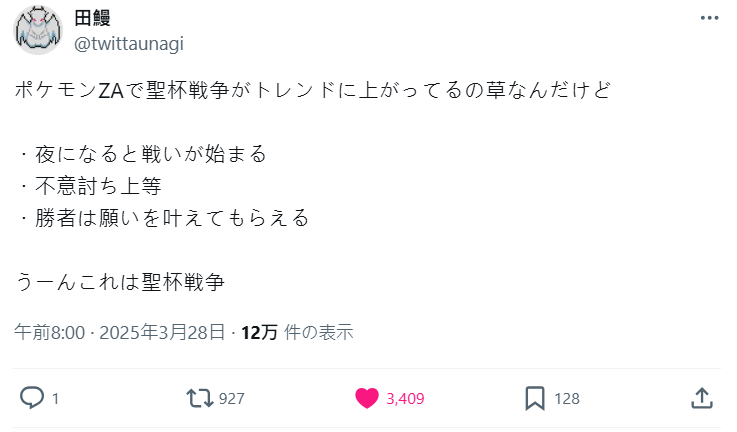Viewport: 737px width, 432px height.
Task: Click the tweet's first line about ポケモンZA
Action: pyautogui.click(x=311, y=90)
